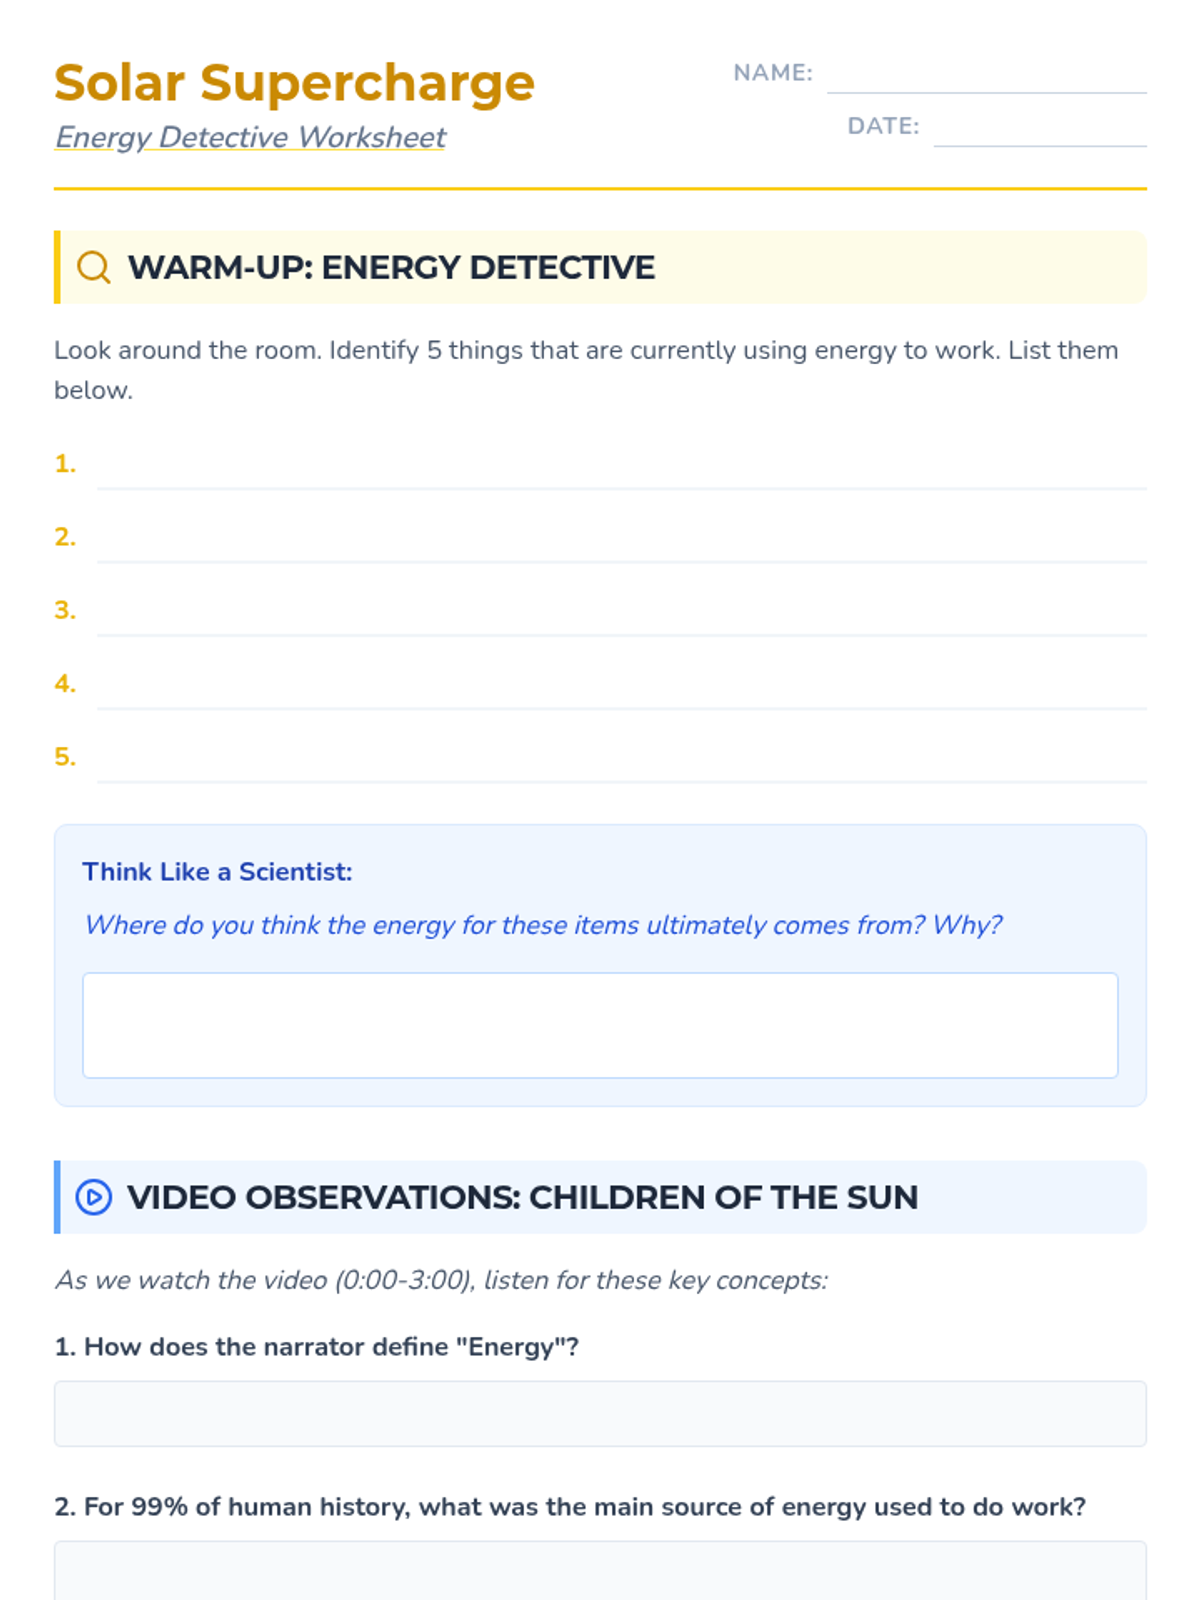Click the answer box for 99% of human history question

[600, 1571]
